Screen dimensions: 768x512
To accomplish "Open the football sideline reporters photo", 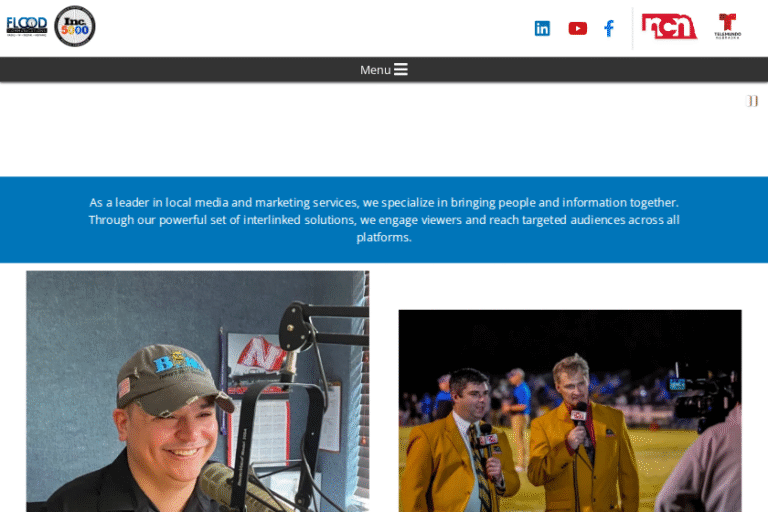I will pyautogui.click(x=570, y=411).
